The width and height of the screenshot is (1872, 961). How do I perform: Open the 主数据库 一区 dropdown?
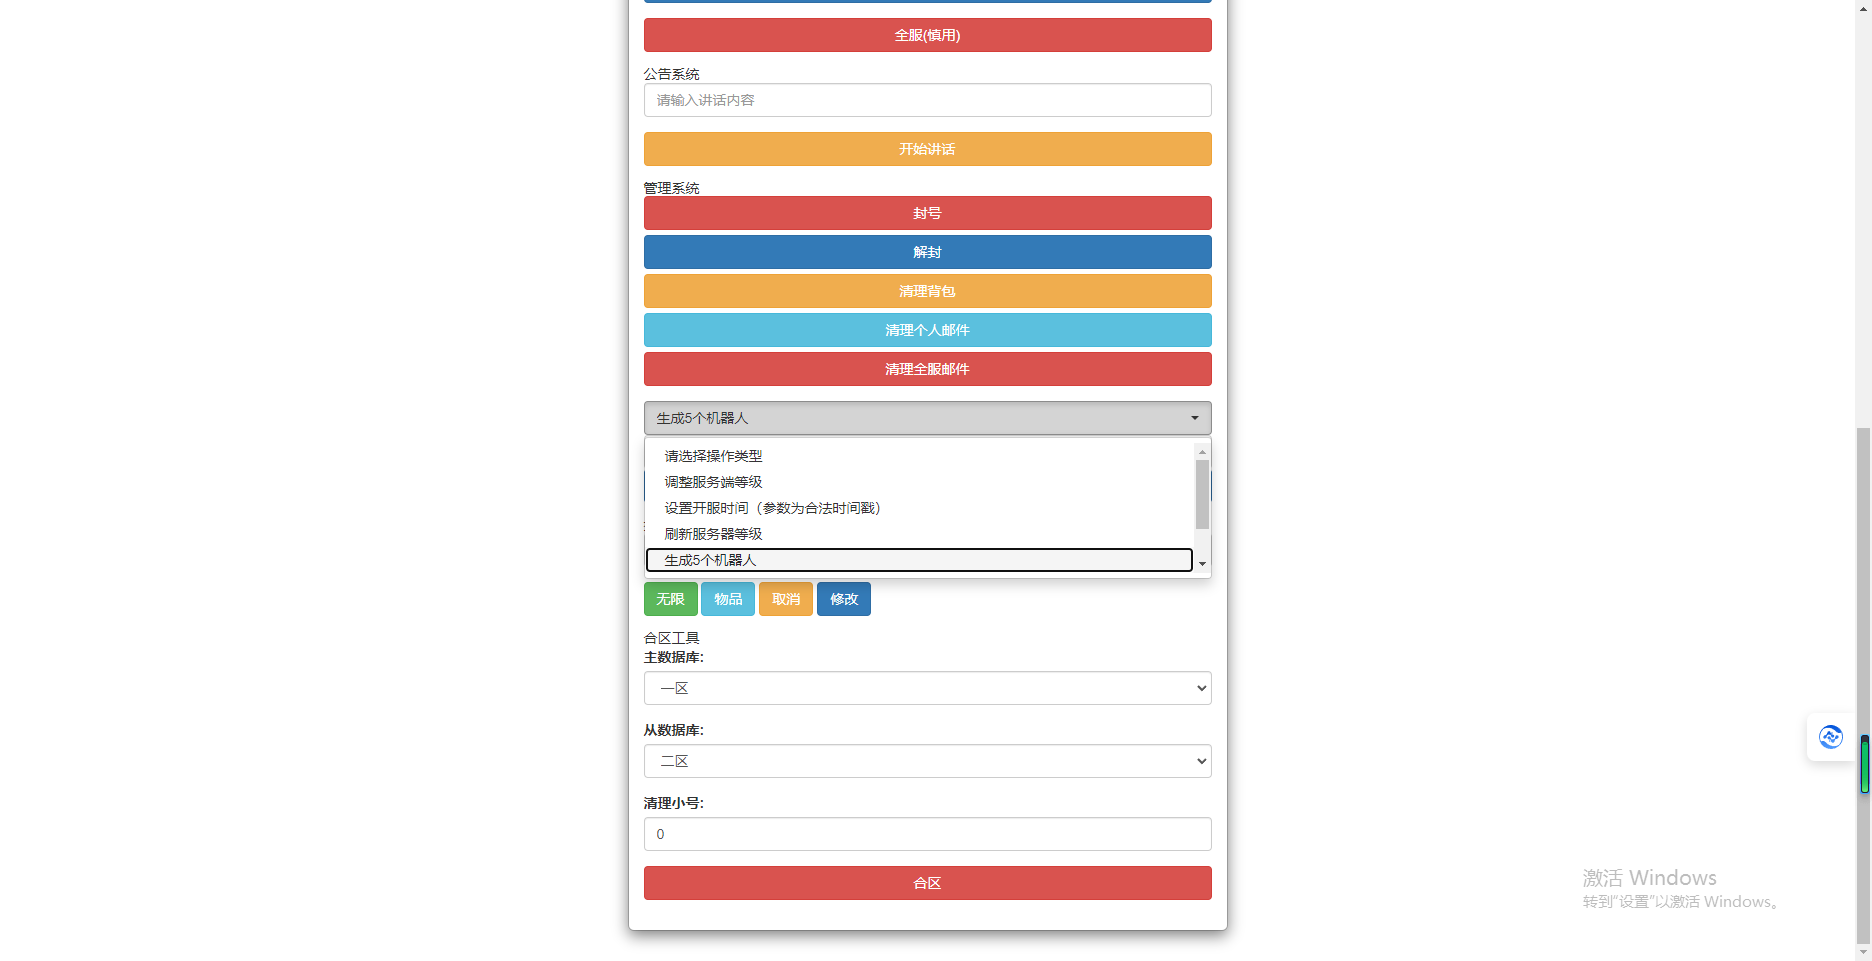click(927, 688)
